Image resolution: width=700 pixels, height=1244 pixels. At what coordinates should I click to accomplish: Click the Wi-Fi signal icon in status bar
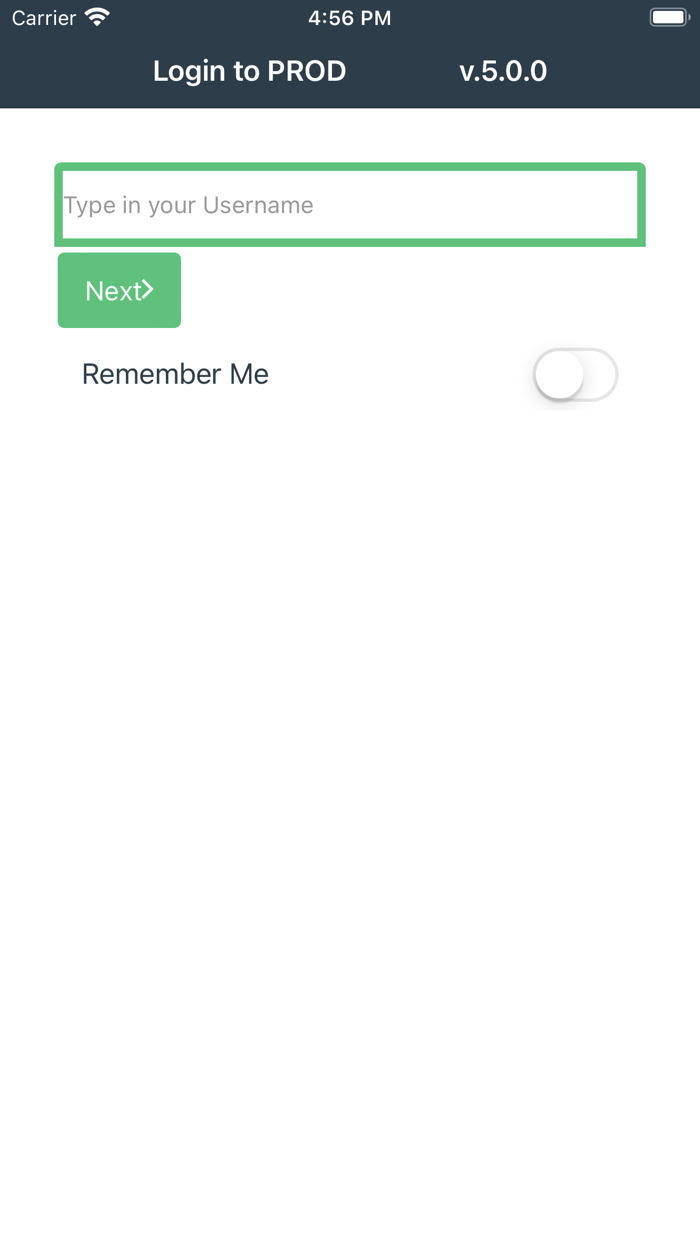click(x=95, y=17)
